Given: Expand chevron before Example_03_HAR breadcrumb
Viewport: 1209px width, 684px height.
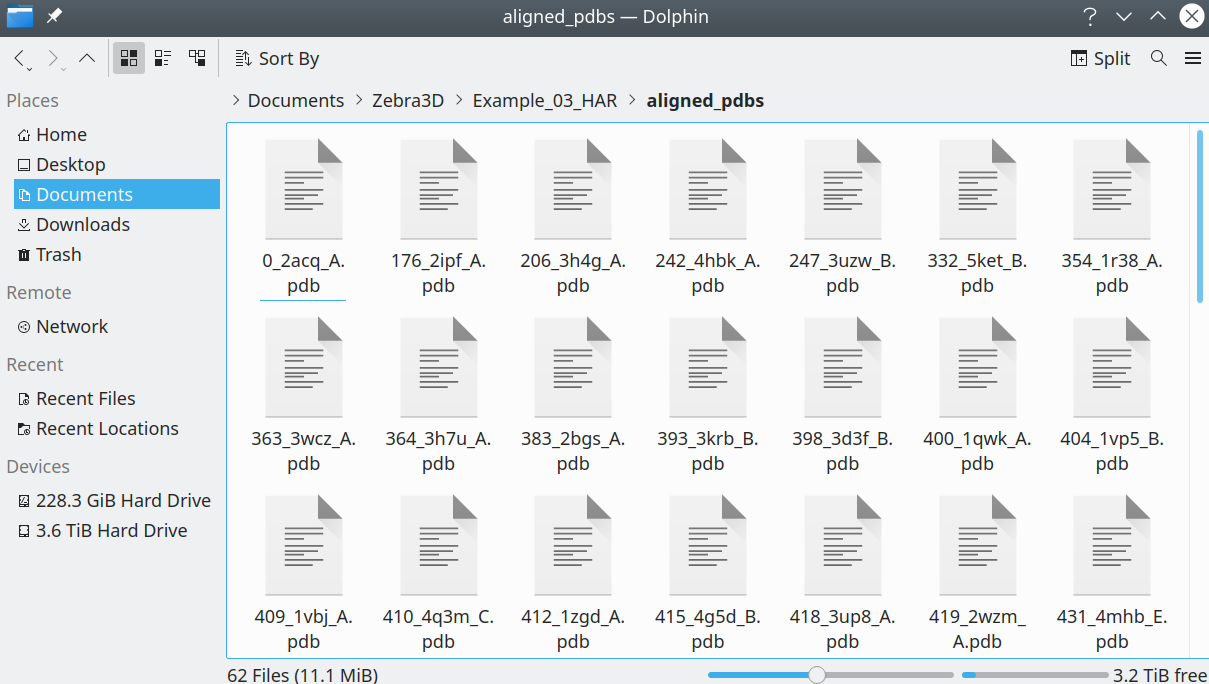Looking at the screenshot, I should pyautogui.click(x=459, y=100).
